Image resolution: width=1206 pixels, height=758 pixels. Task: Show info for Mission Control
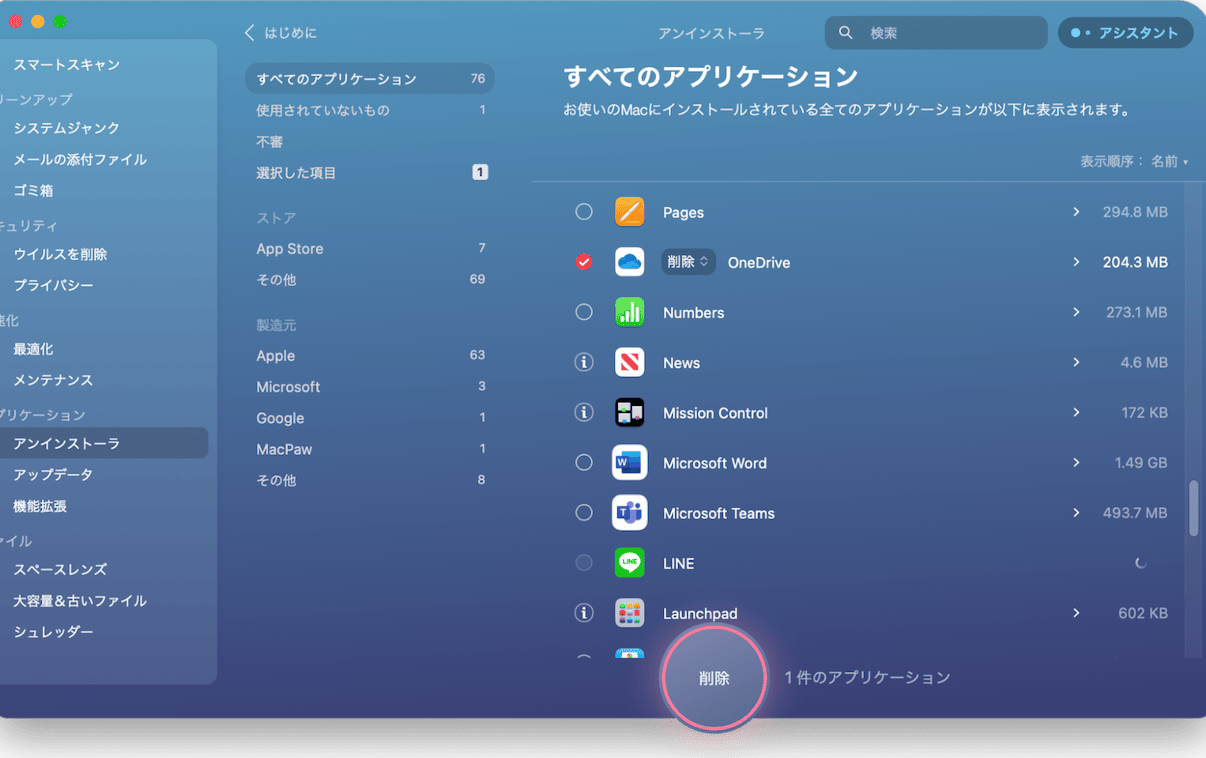click(584, 412)
